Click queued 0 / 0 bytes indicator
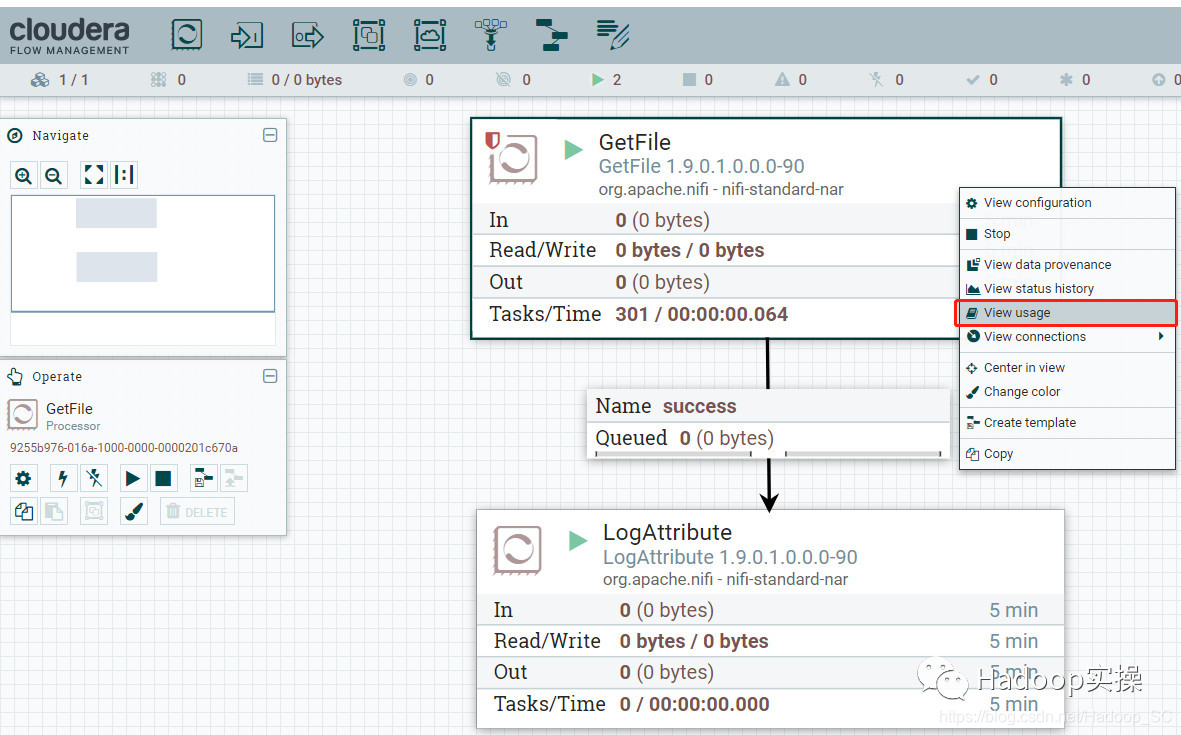 295,80
